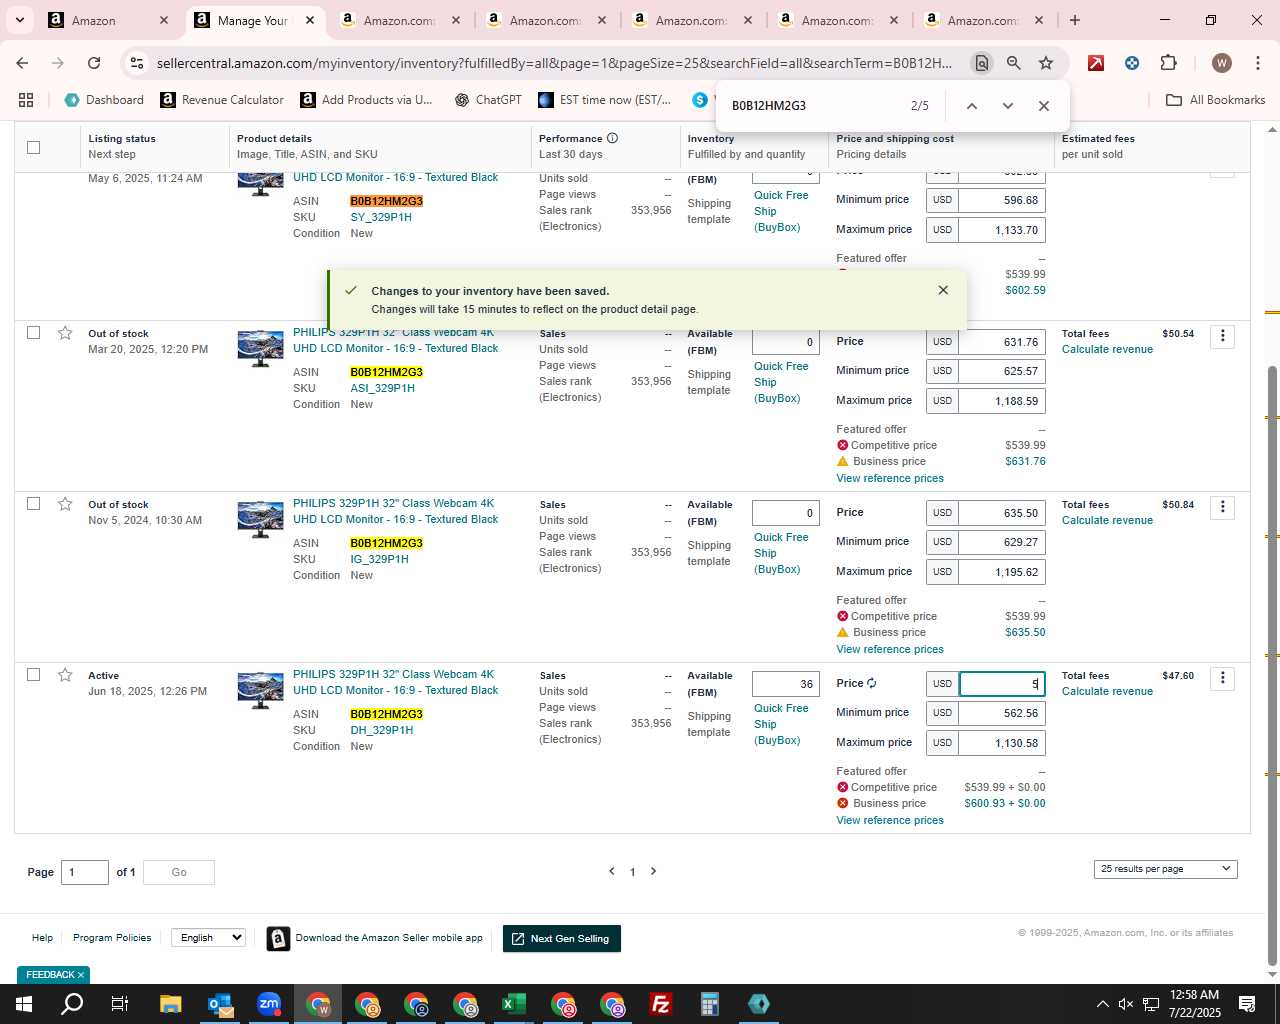The image size is (1280, 1024).
Task: Open Dashboard bookmark
Action: [104, 100]
